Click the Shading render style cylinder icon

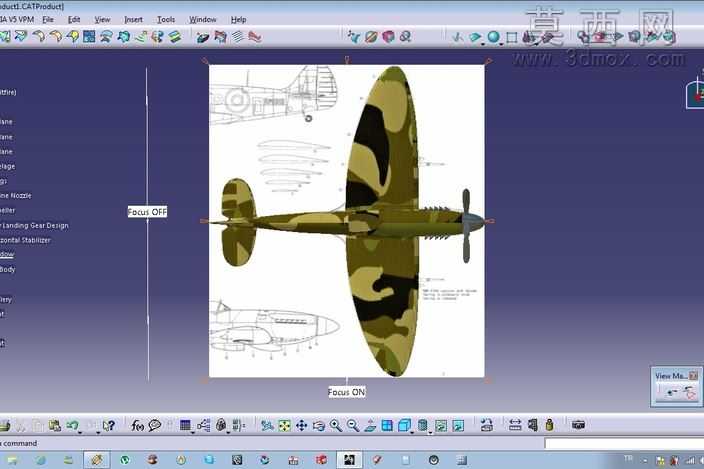422,425
